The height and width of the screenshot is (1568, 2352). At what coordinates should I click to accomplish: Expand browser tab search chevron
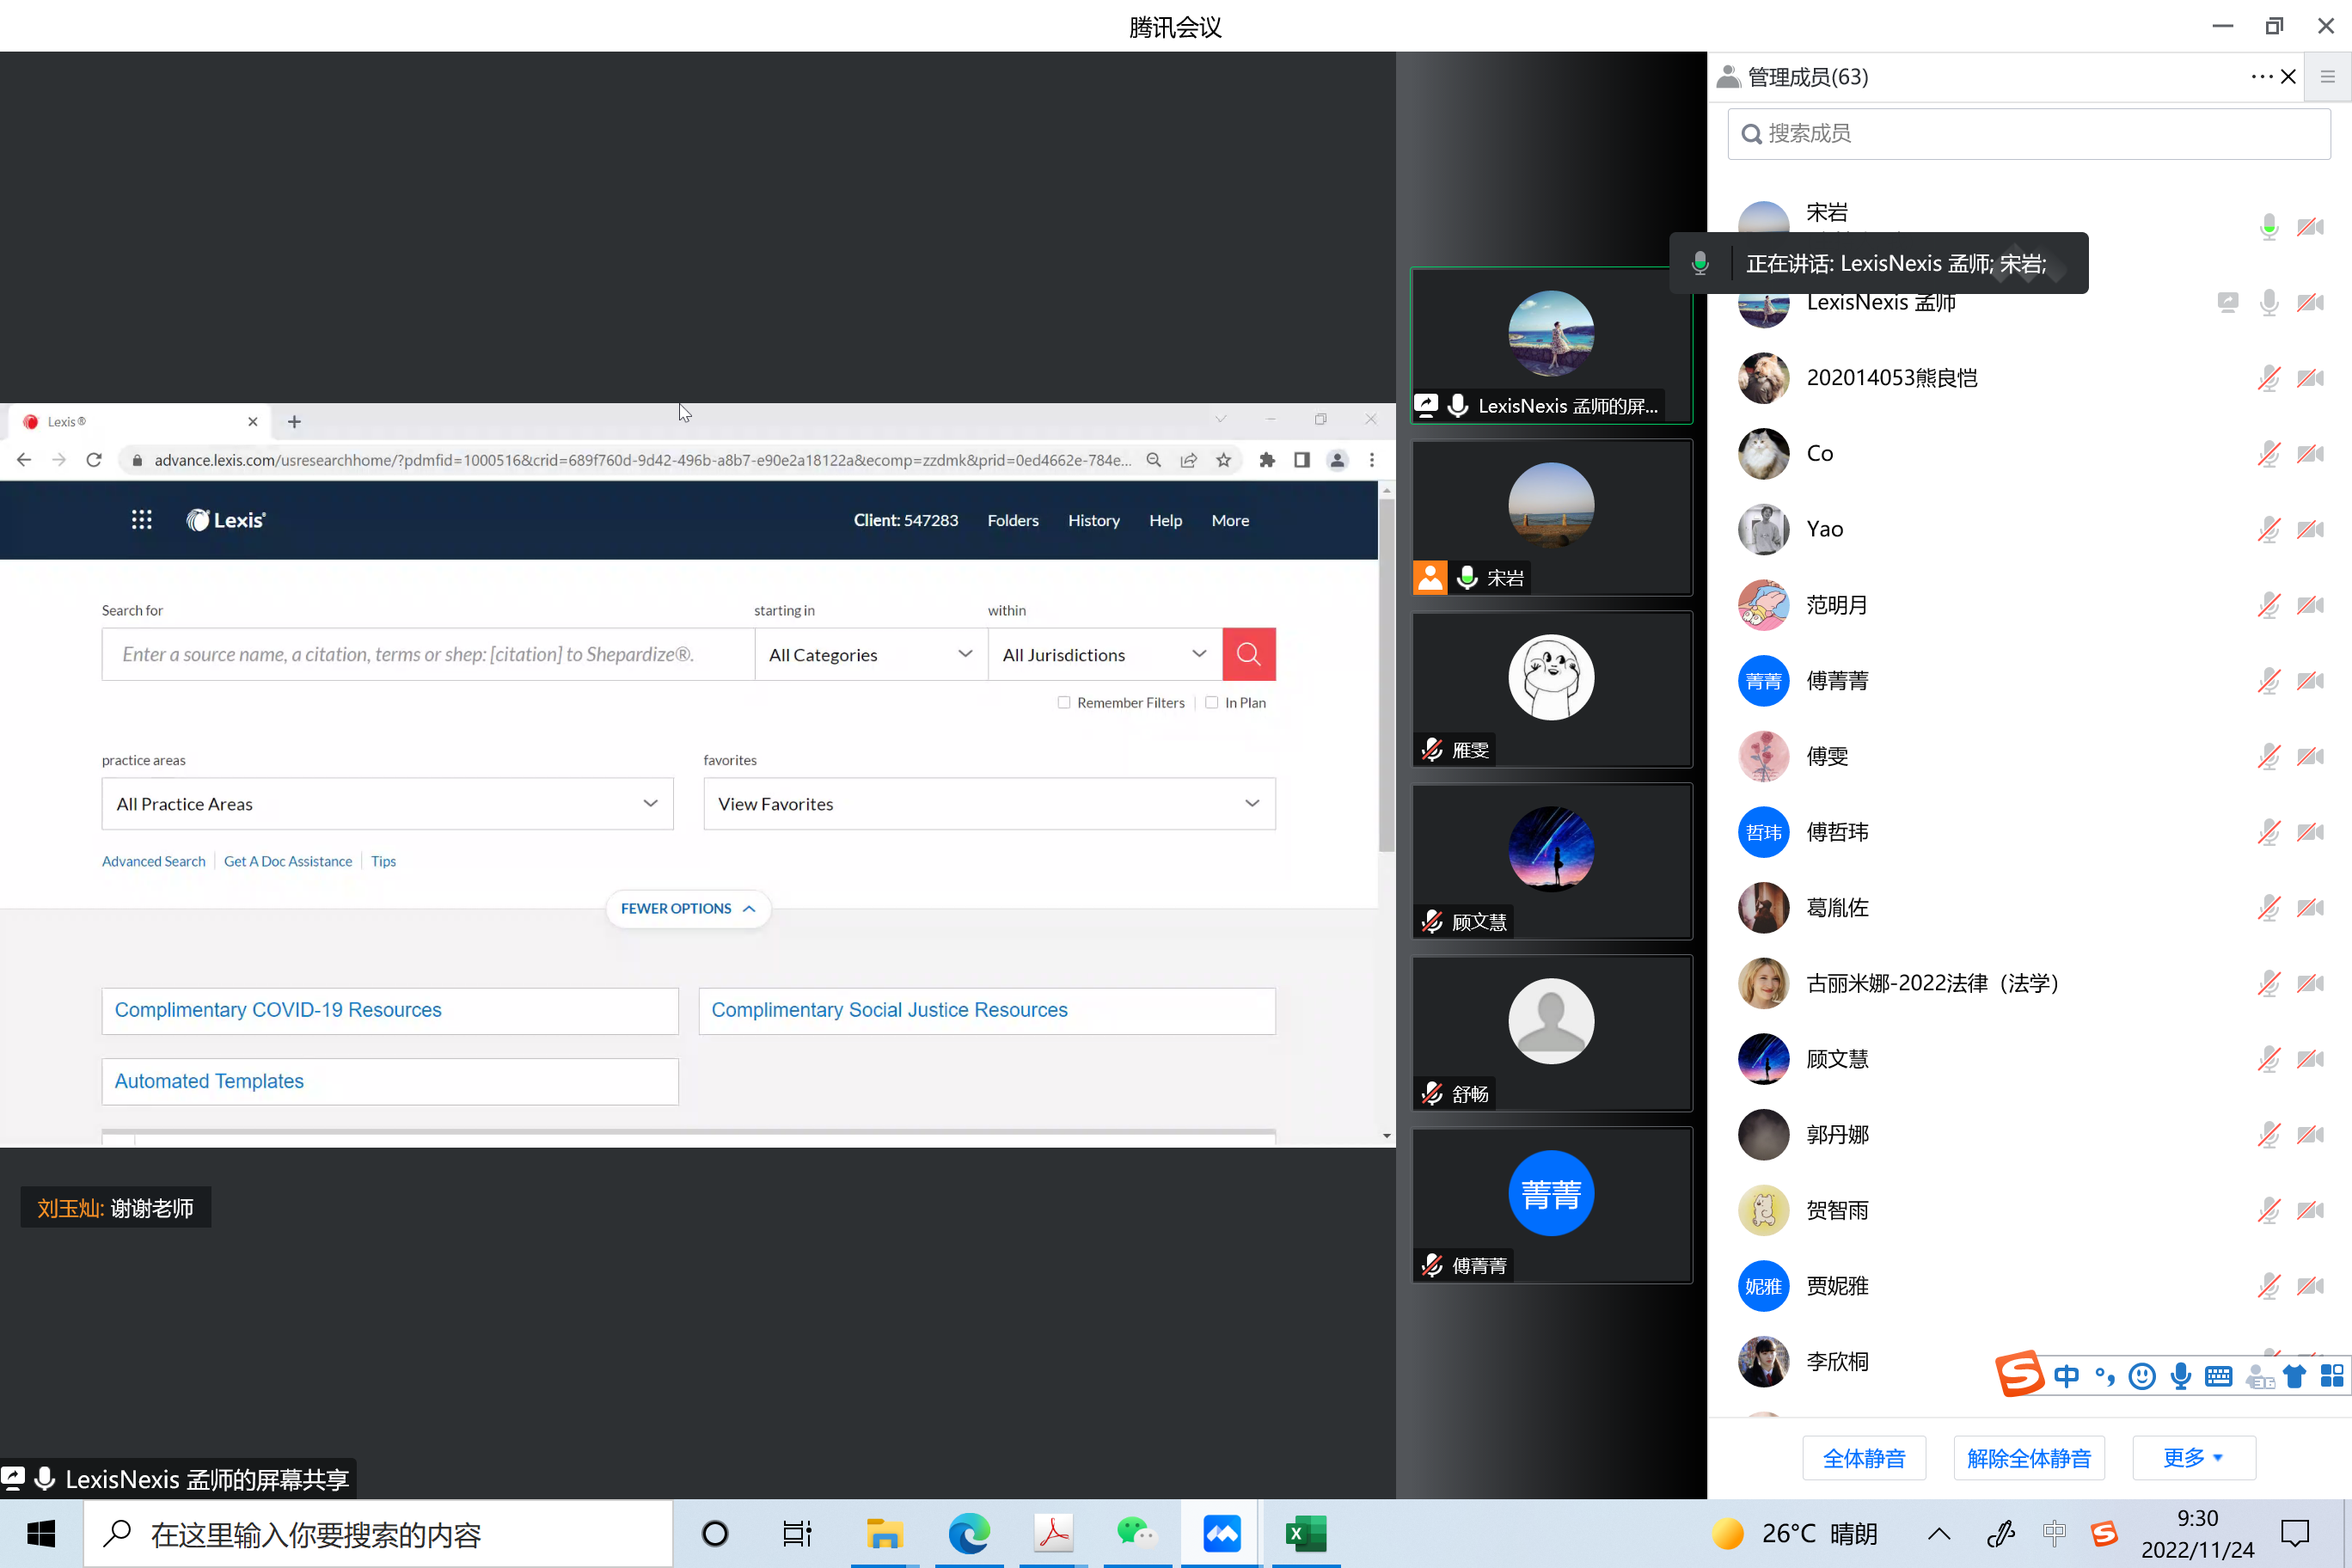click(x=1220, y=420)
